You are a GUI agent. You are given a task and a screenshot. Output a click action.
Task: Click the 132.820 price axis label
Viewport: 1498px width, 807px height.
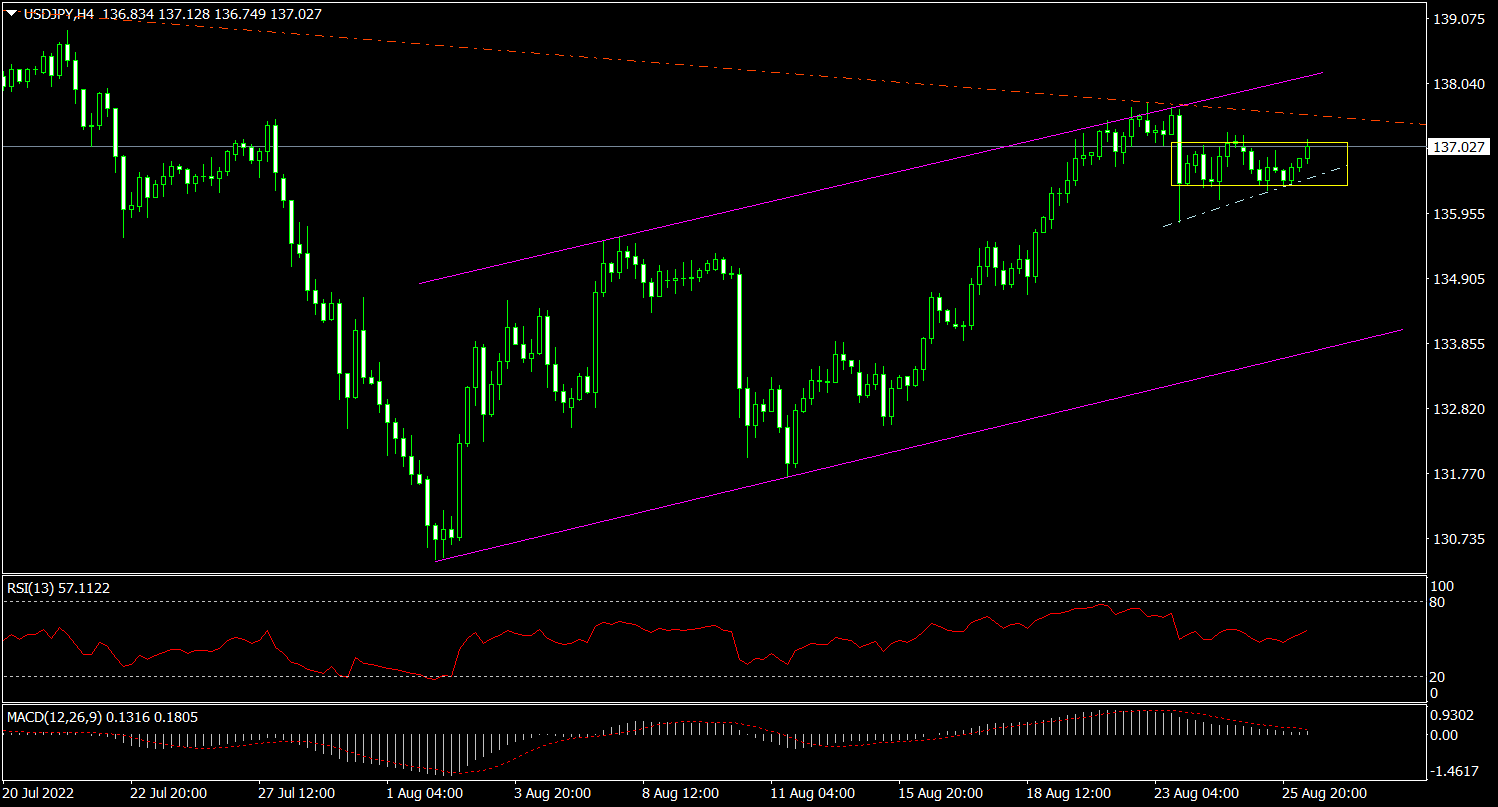1458,409
